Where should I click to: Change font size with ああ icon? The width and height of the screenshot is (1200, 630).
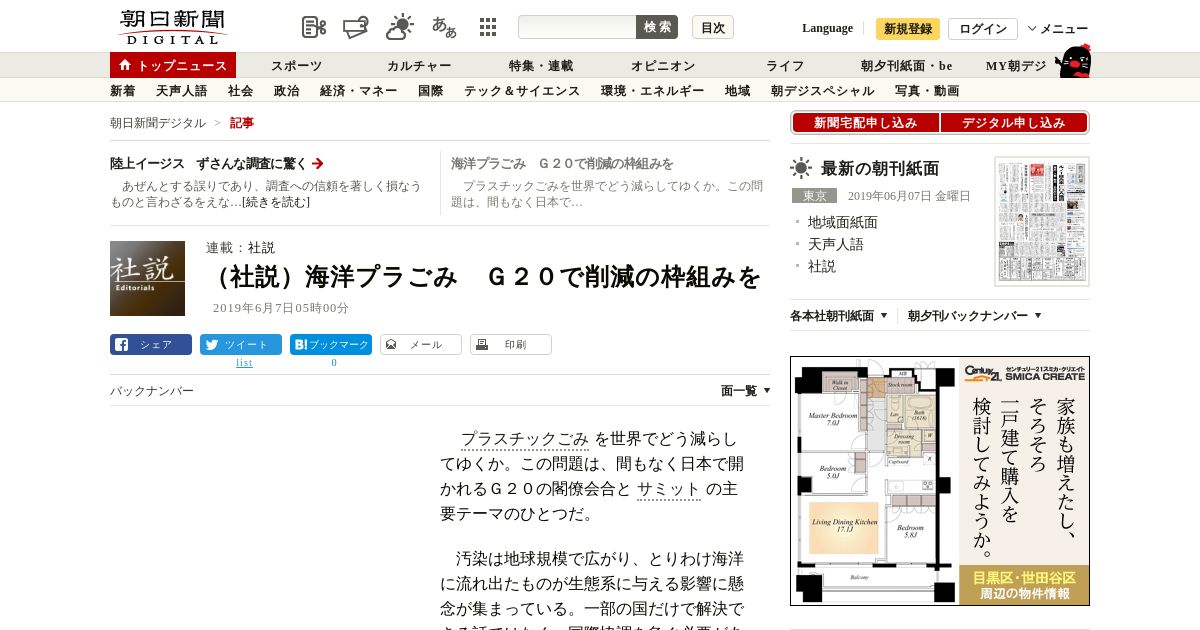pos(444,27)
